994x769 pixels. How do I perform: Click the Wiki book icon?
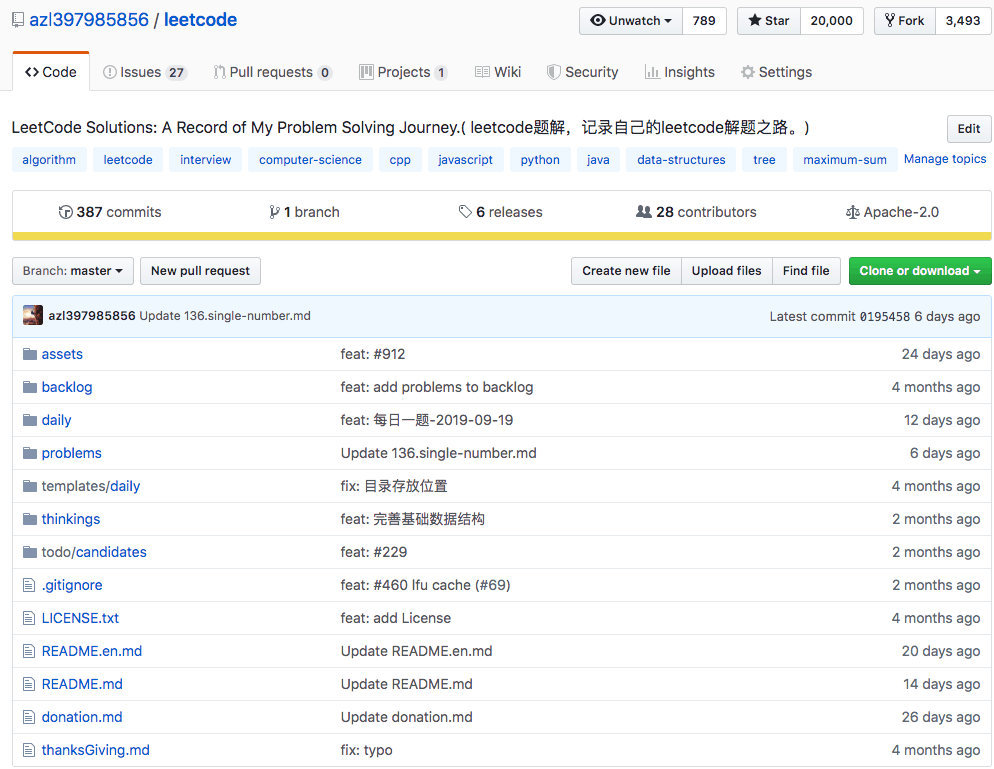482,72
